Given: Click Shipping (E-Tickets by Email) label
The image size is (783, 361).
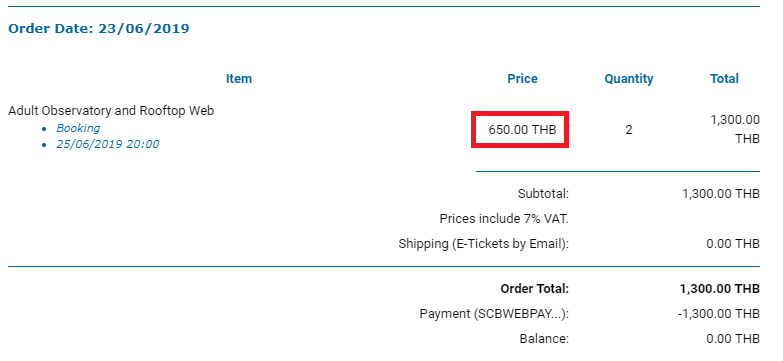Looking at the screenshot, I should click(x=484, y=244).
